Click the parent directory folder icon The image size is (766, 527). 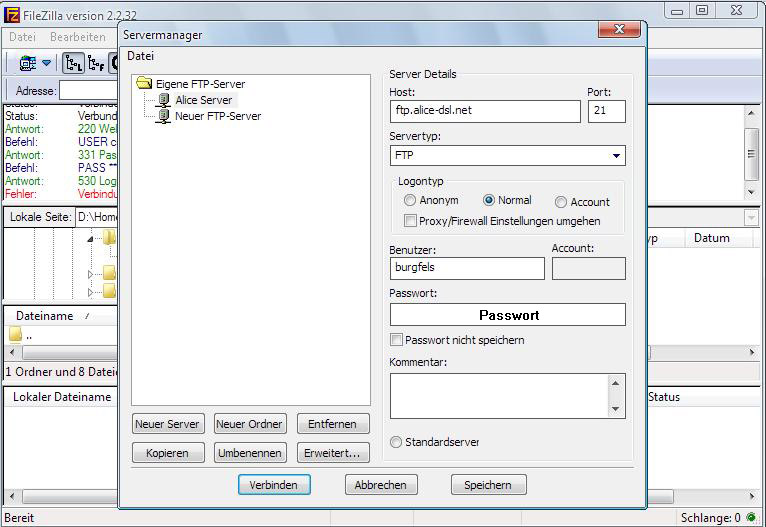tap(15, 335)
